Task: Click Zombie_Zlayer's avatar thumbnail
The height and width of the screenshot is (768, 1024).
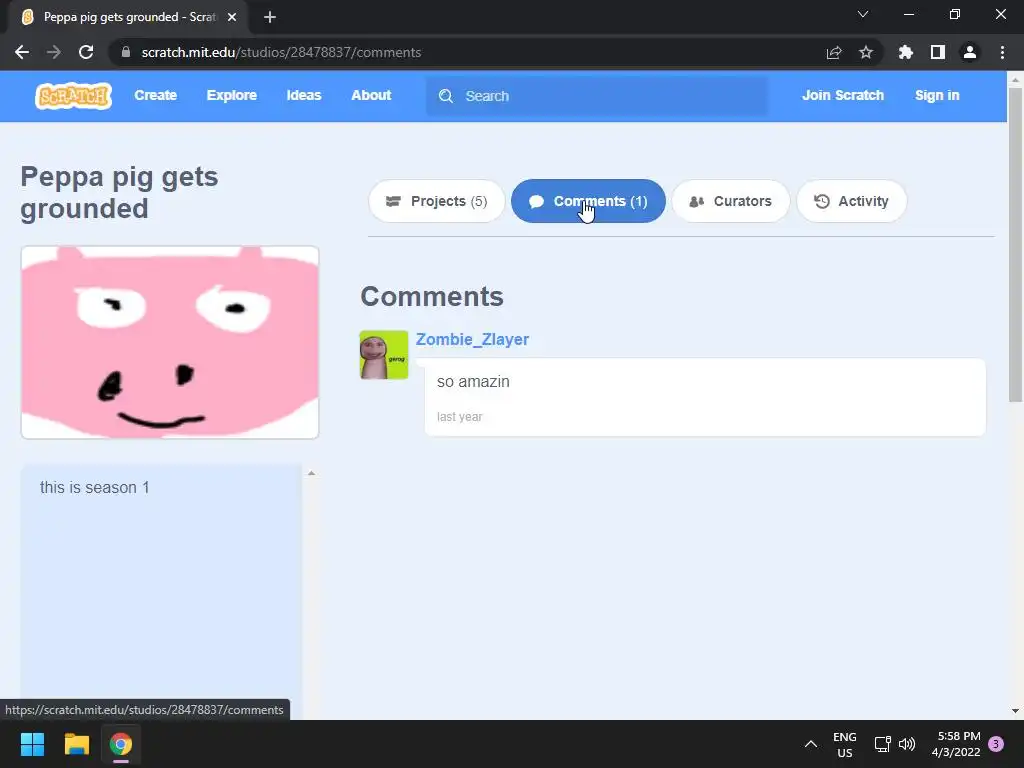Action: [x=384, y=355]
